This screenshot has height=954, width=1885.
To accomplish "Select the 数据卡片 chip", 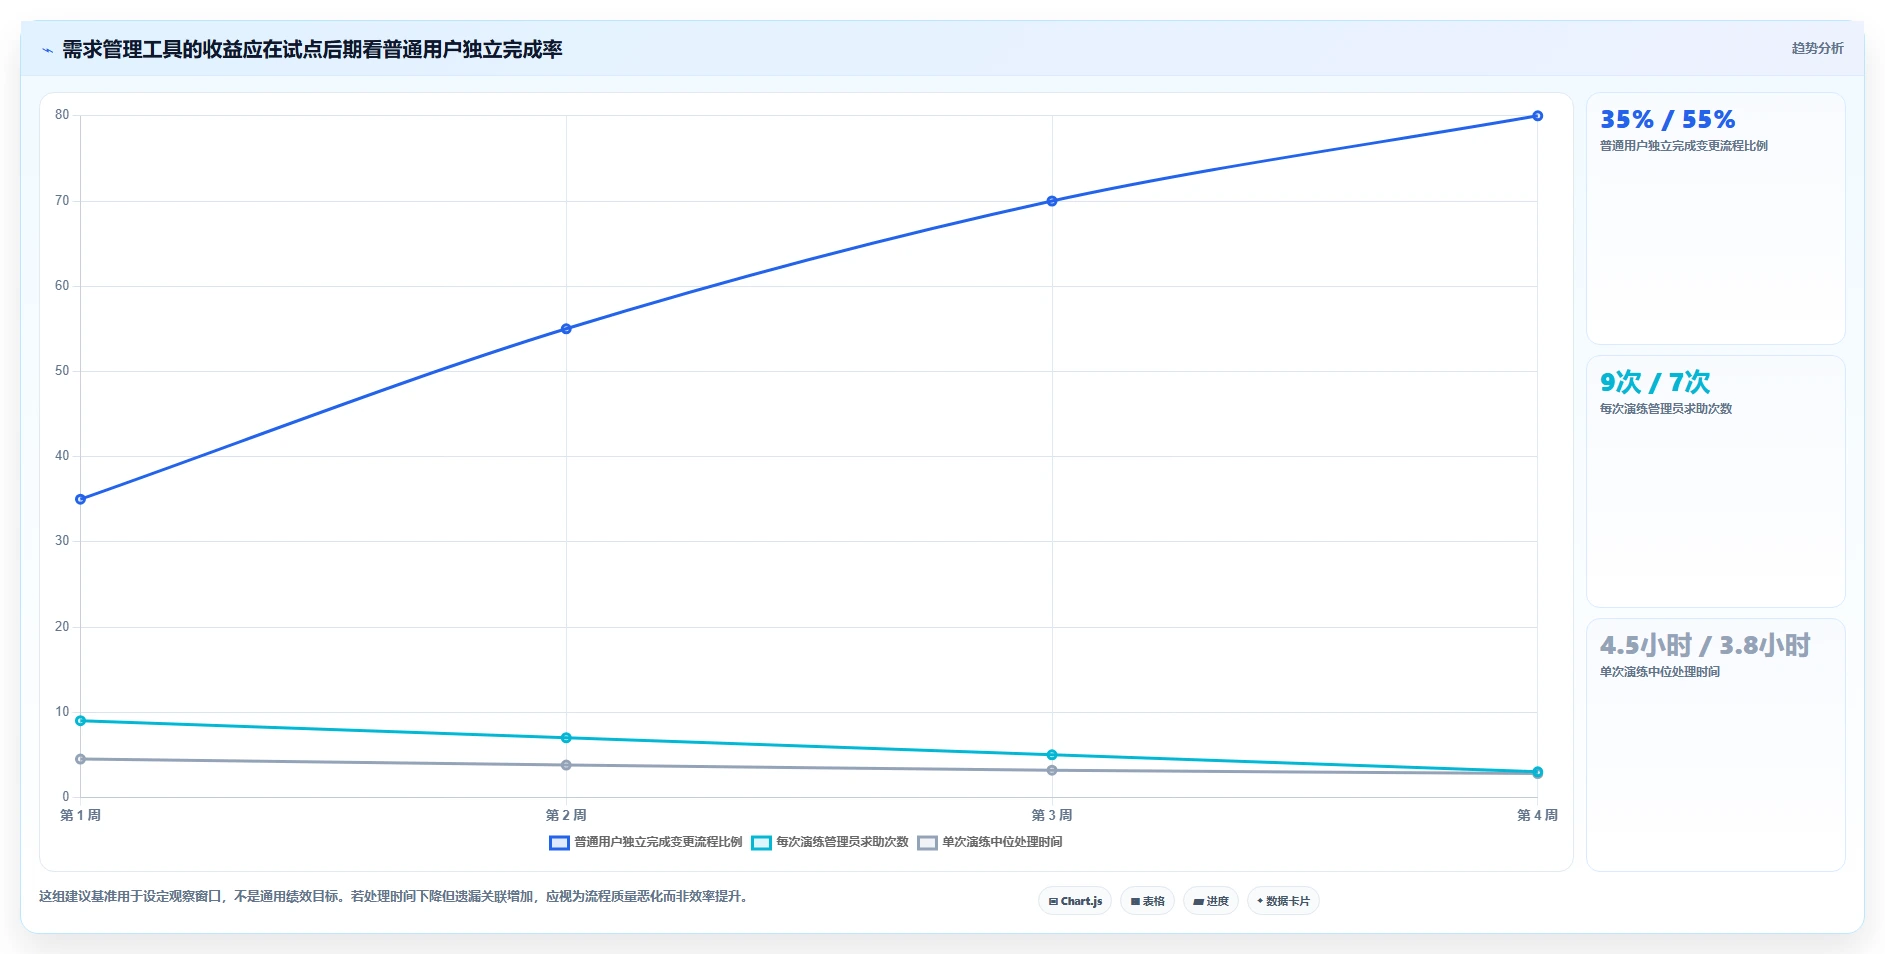I will pyautogui.click(x=1283, y=901).
